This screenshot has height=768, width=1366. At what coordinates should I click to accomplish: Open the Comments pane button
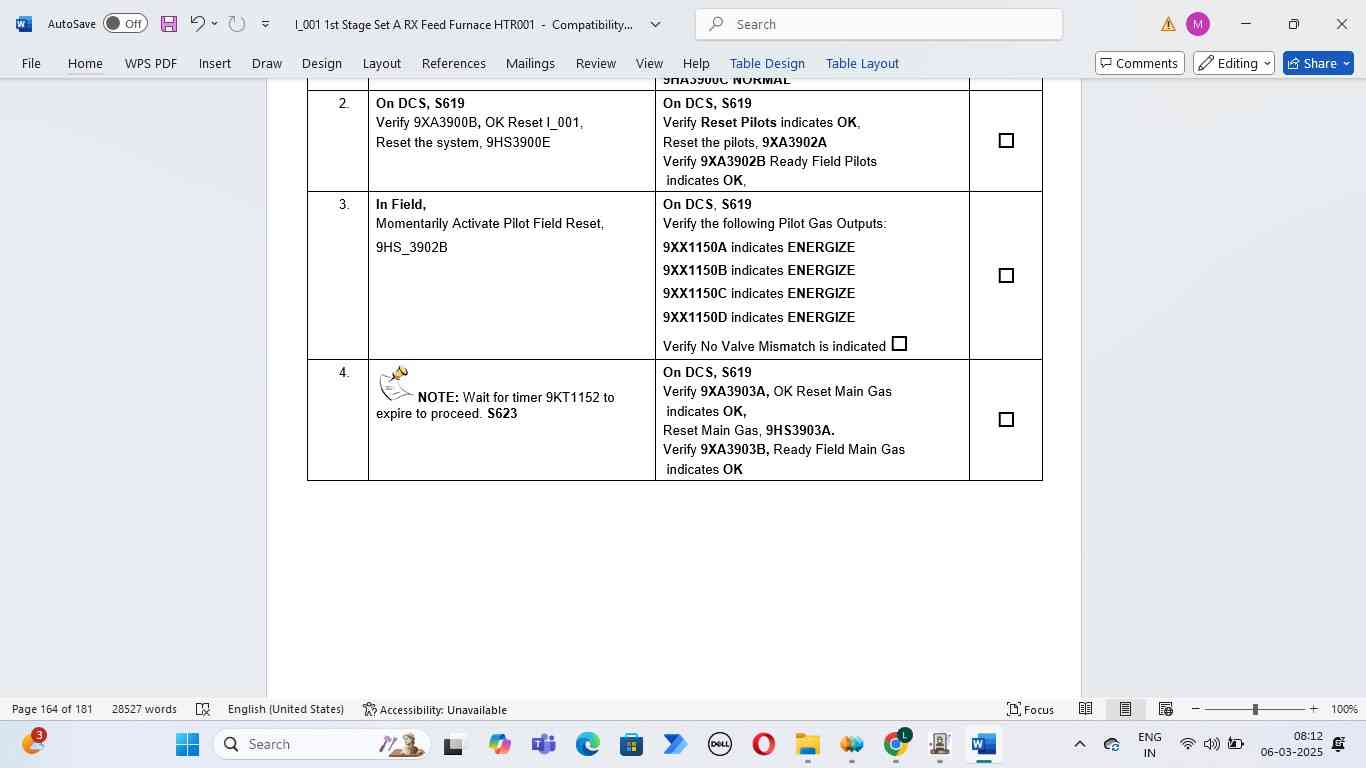point(1139,63)
